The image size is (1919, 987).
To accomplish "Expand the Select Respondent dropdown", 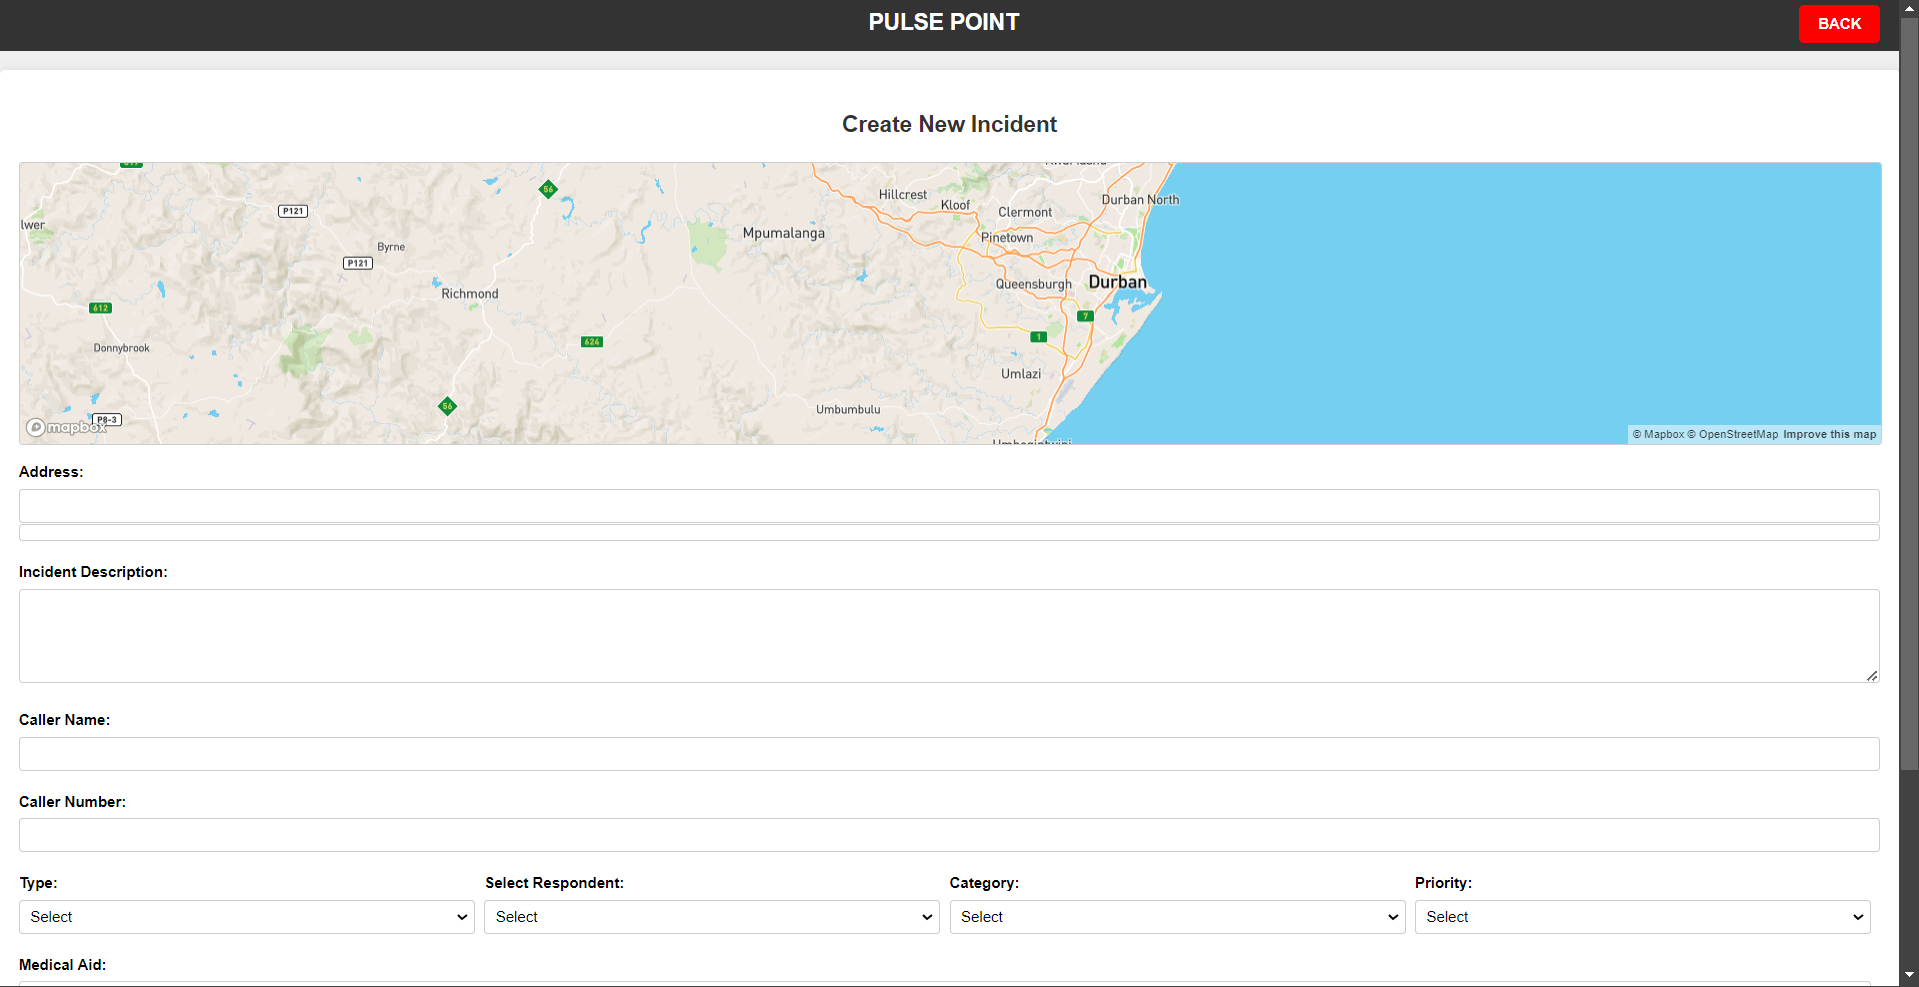I will point(711,917).
